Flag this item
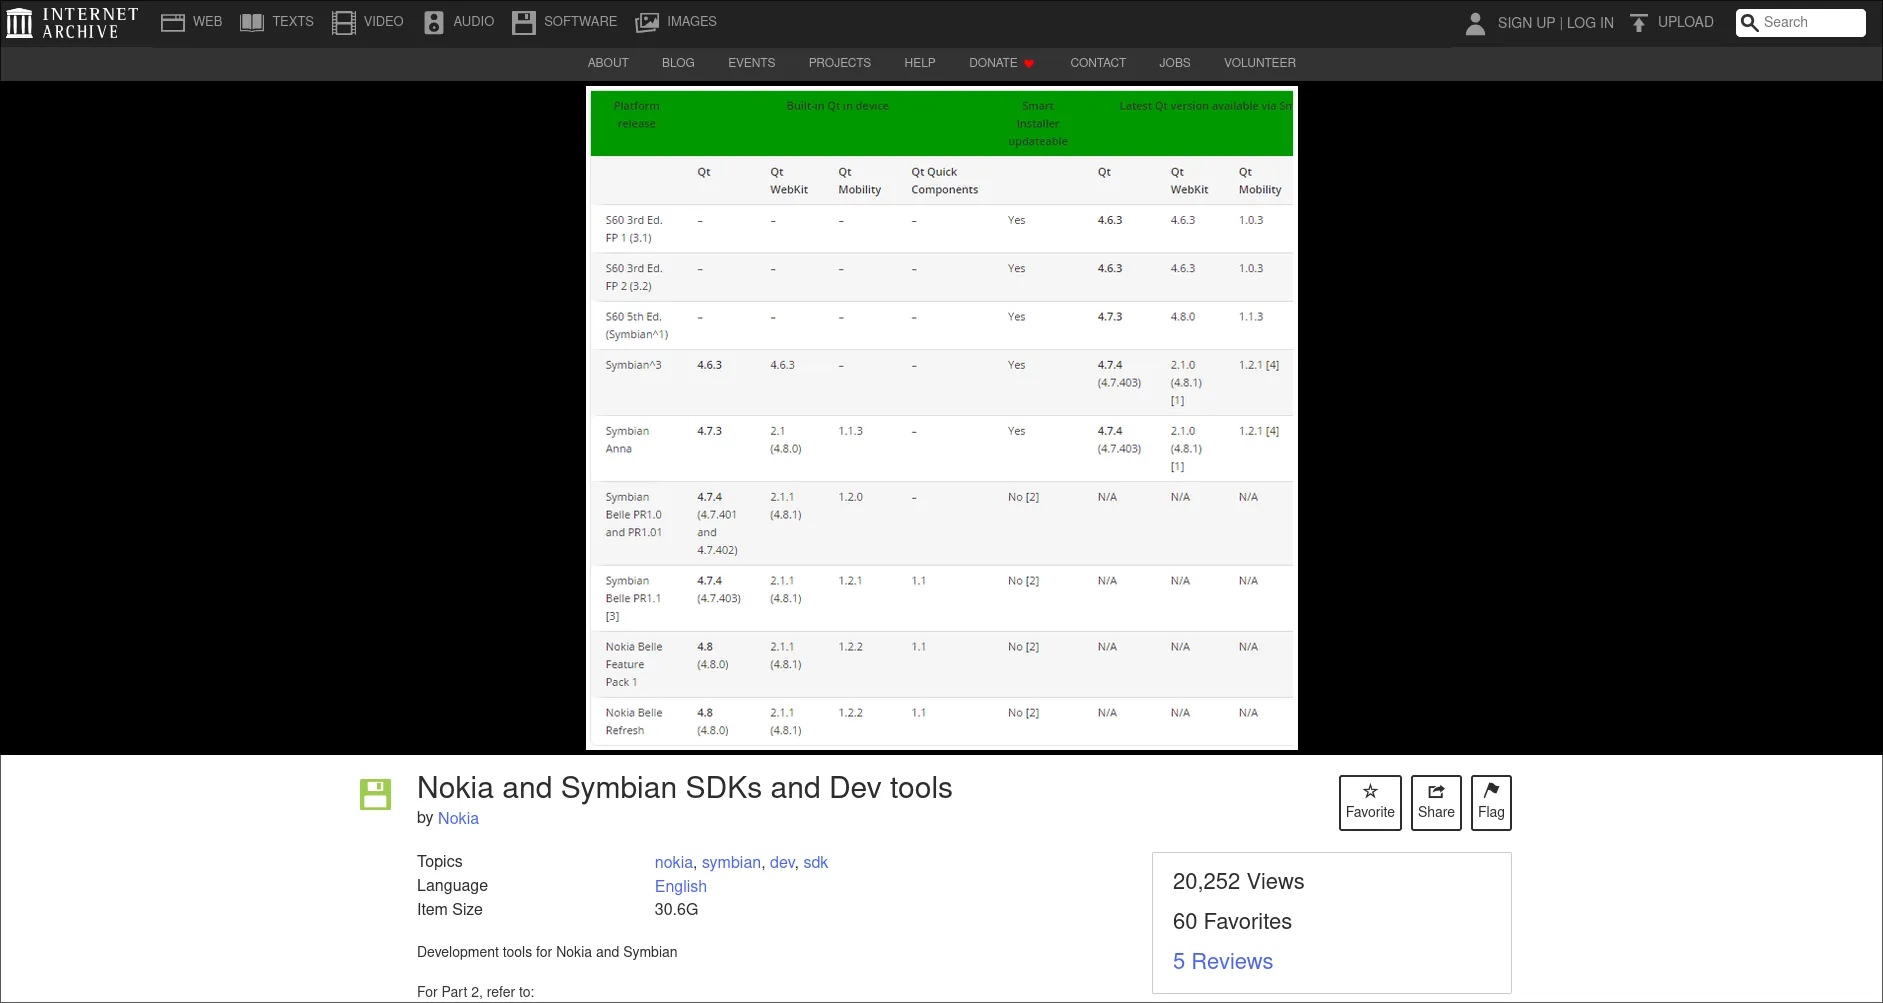The width and height of the screenshot is (1883, 1003). click(x=1490, y=802)
